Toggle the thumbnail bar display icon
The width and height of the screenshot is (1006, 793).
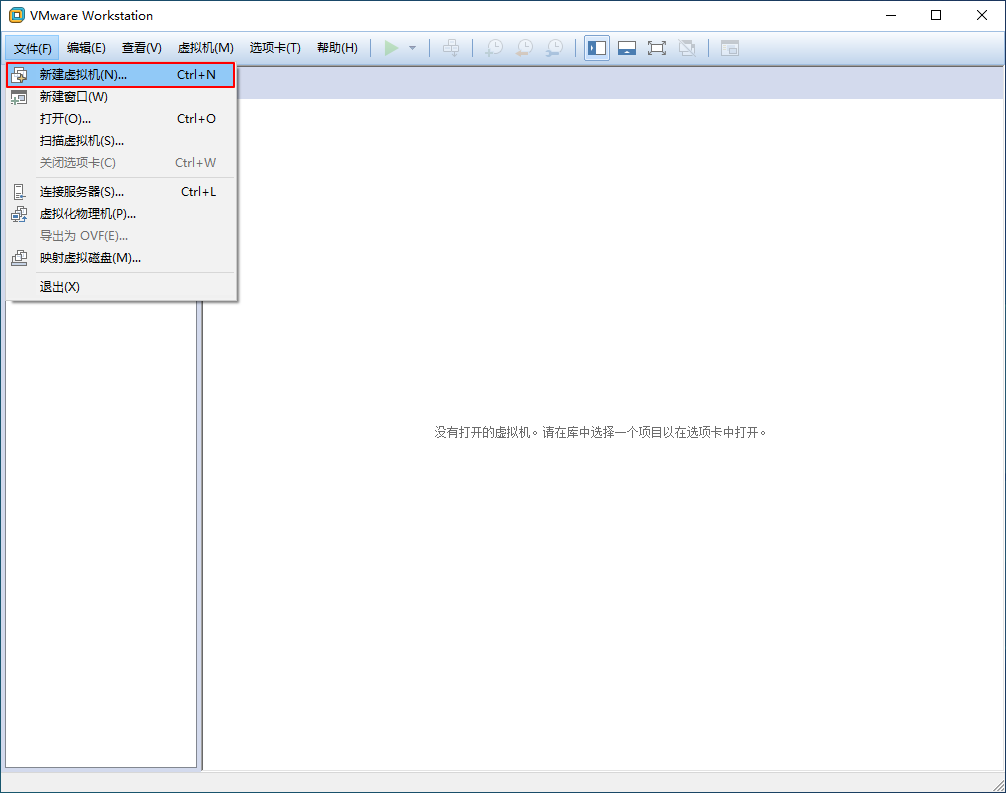627,47
